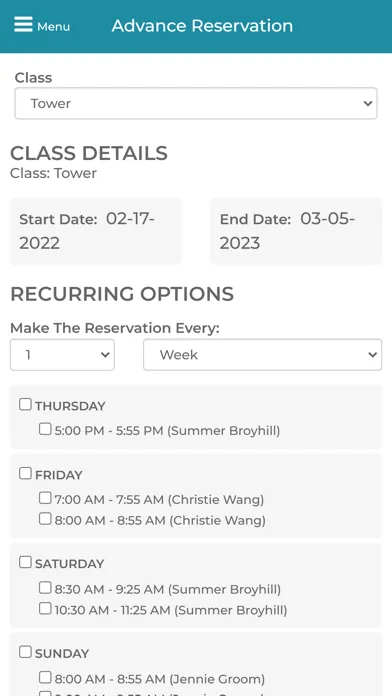
Task: Open the Week frequency dropdown
Action: (x=262, y=355)
